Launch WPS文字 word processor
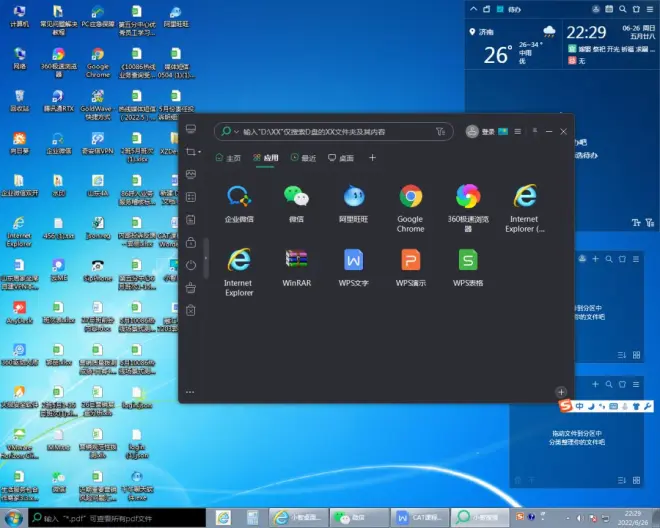Screen dimensions: 660x528 354,261
